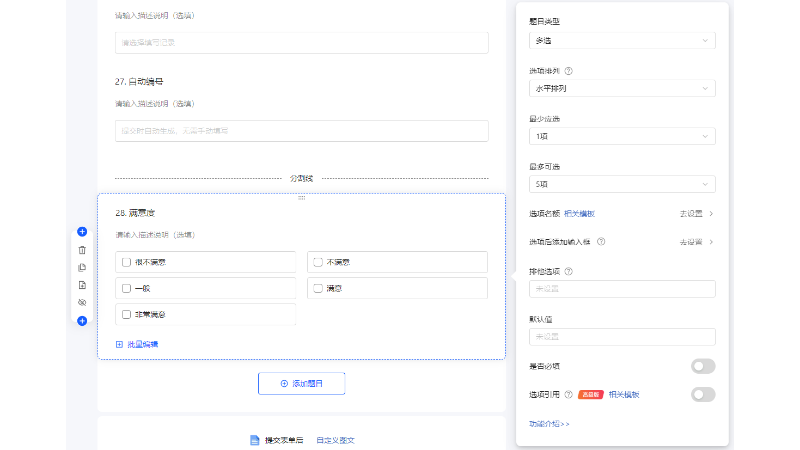Image resolution: width=800 pixels, height=450 pixels.
Task: Add a question below via bottom blue plus
Action: click(x=82, y=321)
